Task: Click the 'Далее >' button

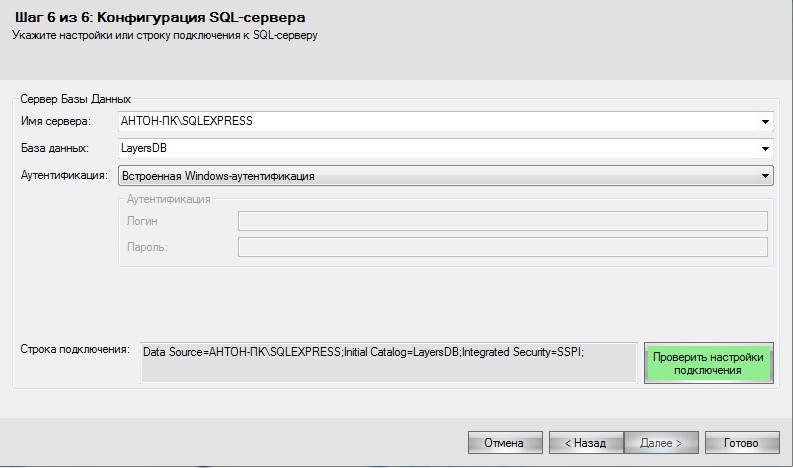Action: (661, 442)
